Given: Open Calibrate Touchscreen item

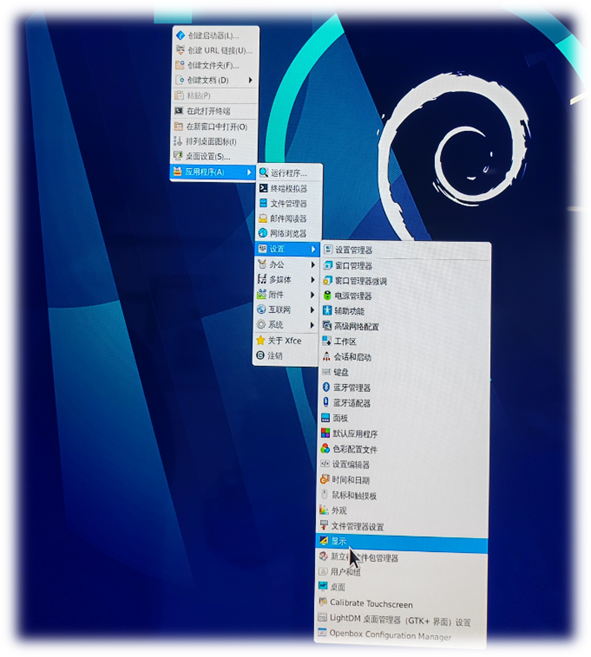Looking at the screenshot, I should [401, 603].
